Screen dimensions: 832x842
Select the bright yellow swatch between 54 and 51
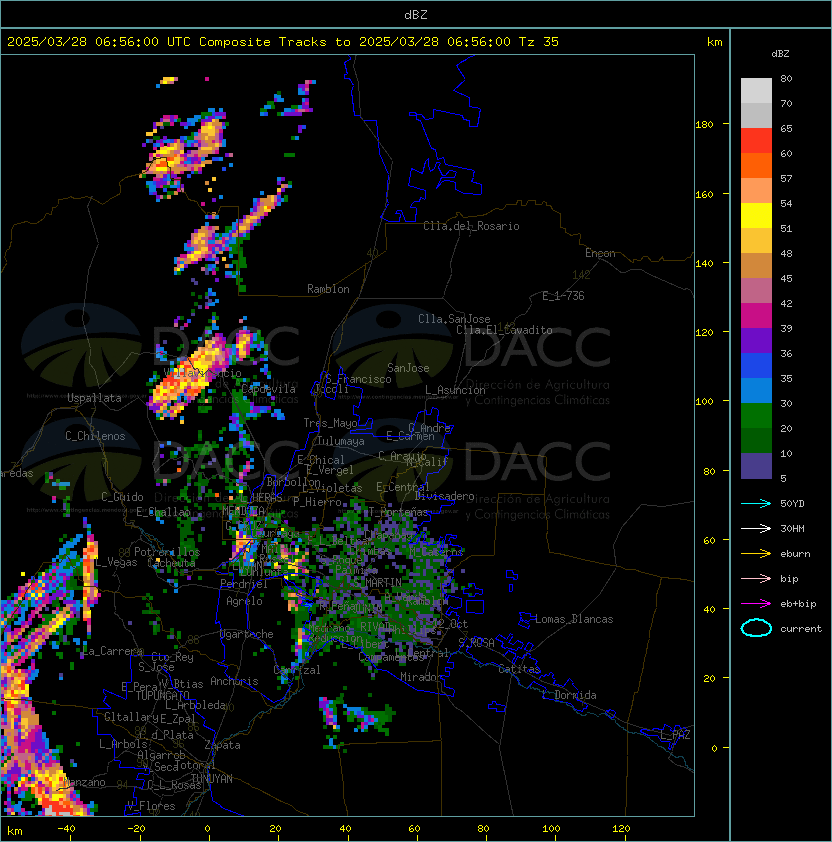(x=756, y=215)
